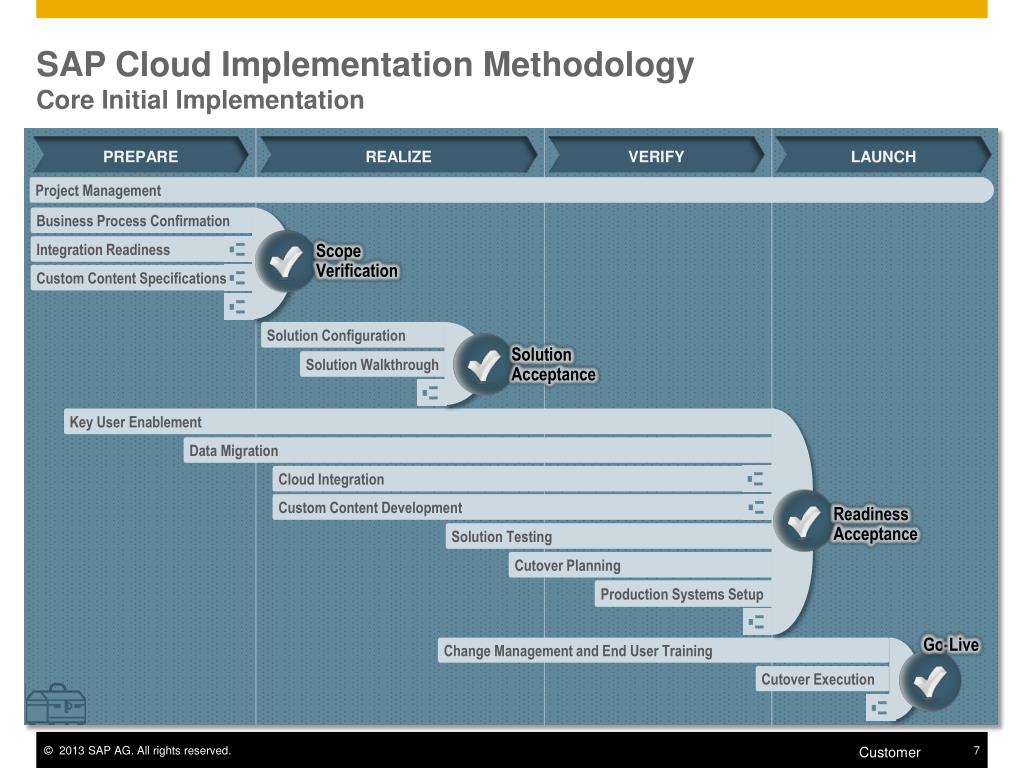The image size is (1024, 768).
Task: Click the Readiness Acceptance checkmark milestone icon
Action: pyautogui.click(x=803, y=520)
